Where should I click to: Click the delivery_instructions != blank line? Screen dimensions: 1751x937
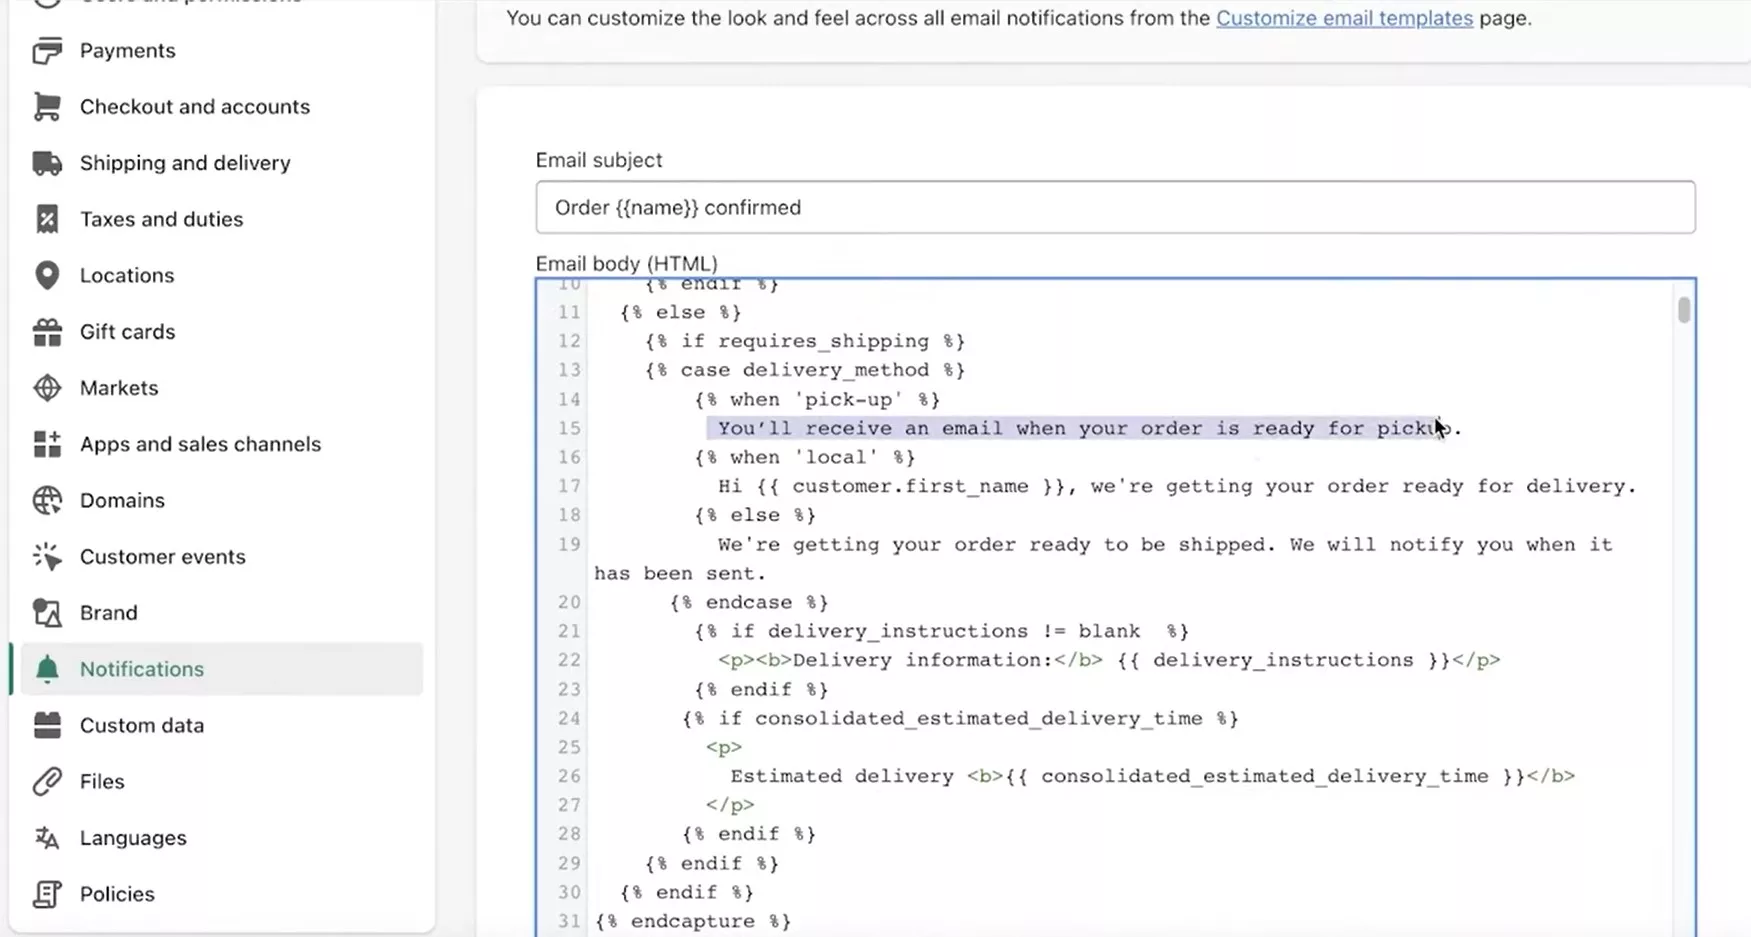click(x=941, y=631)
